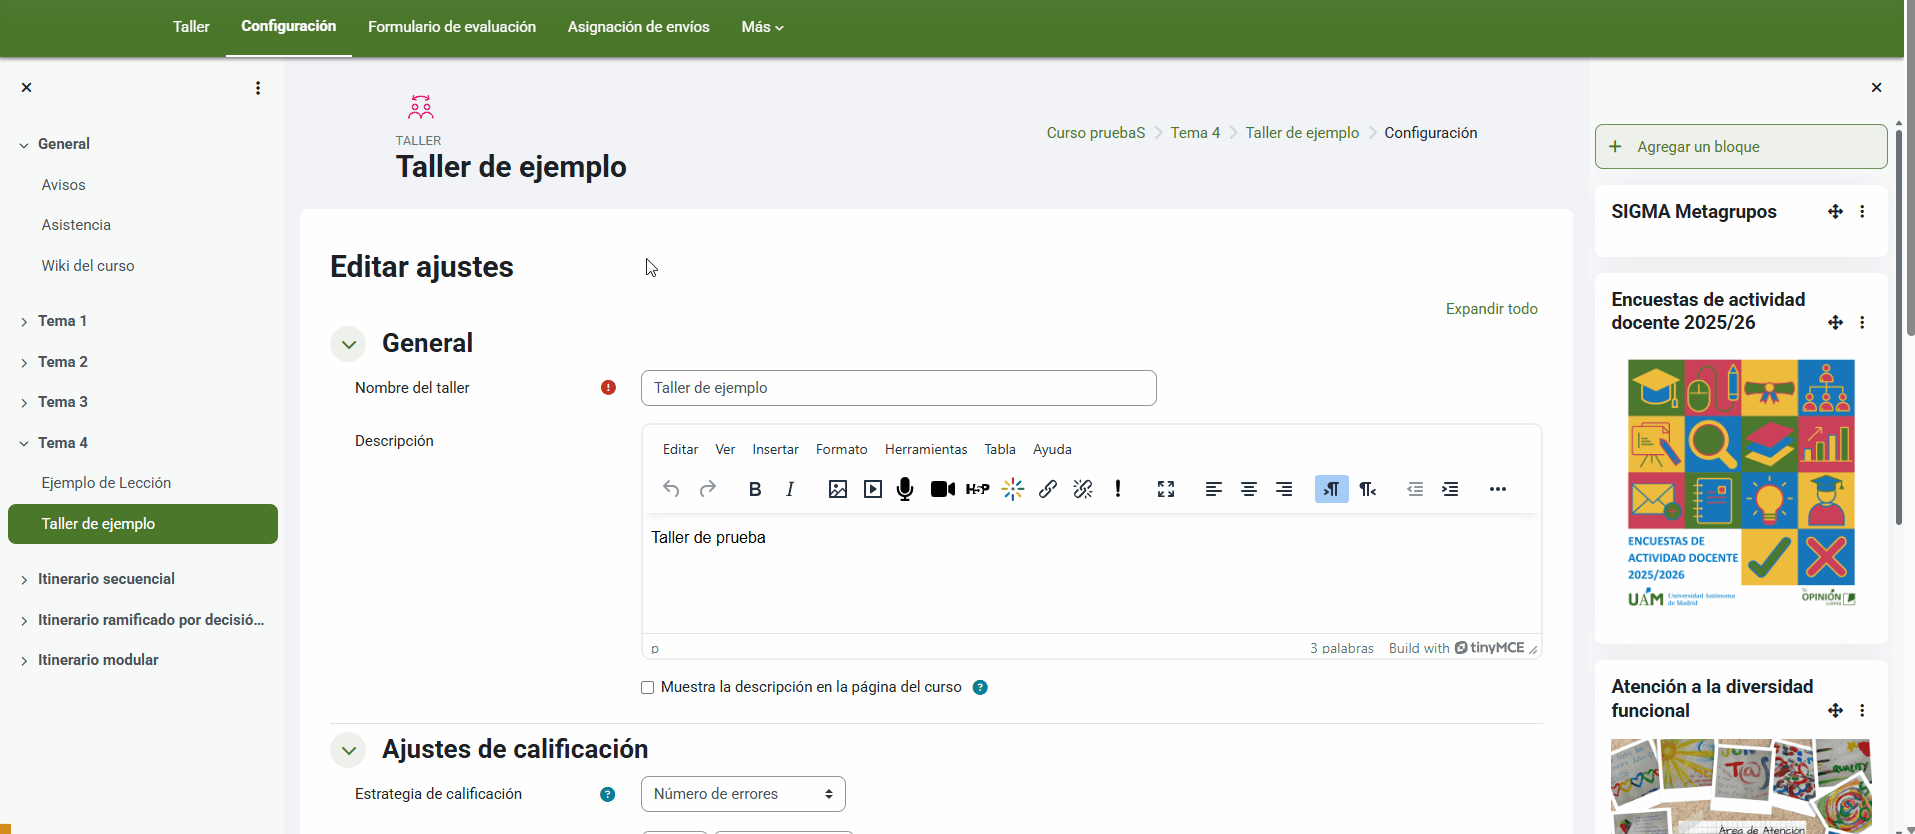Image resolution: width=1915 pixels, height=834 pixels.
Task: Record audio with the microphone icon
Action: coord(905,489)
